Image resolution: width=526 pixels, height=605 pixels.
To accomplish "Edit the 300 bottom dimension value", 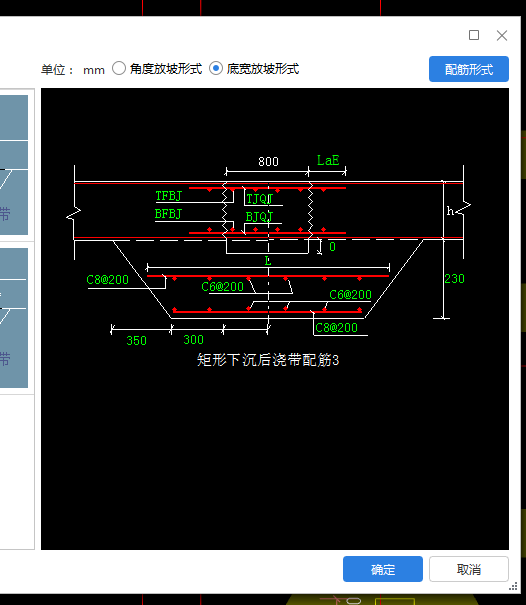I will [193, 340].
